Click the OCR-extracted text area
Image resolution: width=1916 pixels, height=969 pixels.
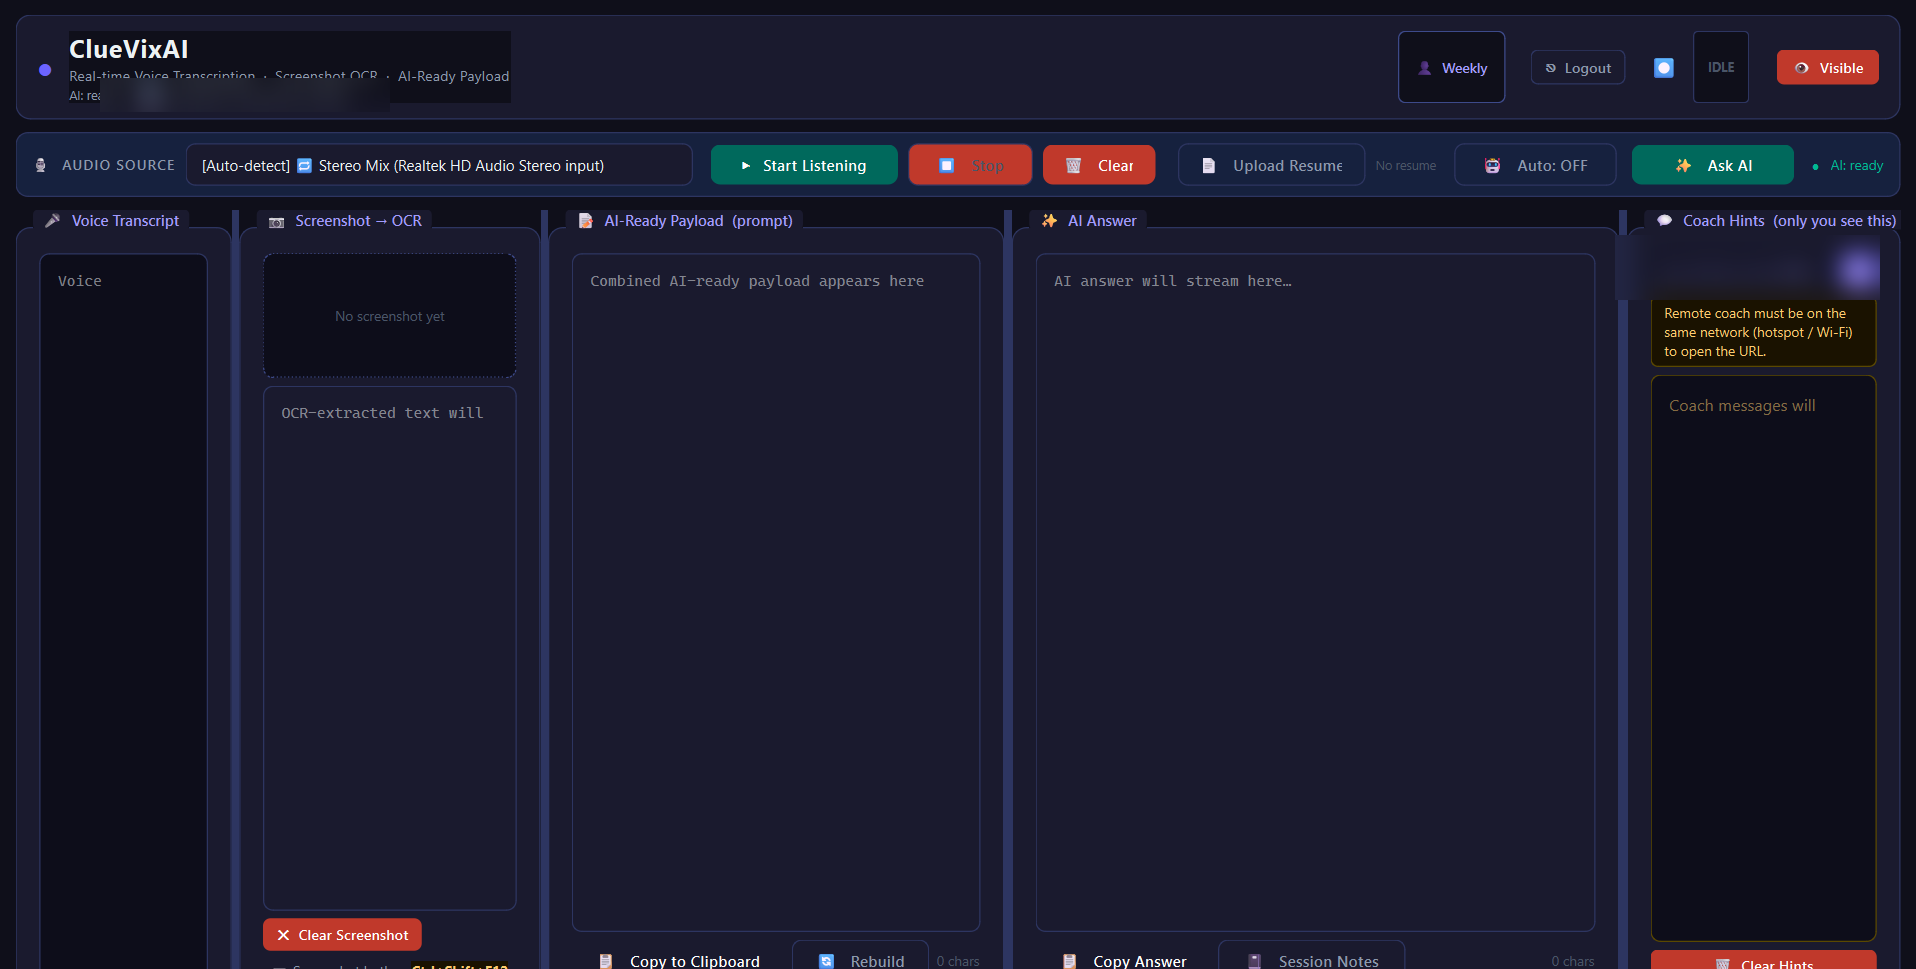390,648
